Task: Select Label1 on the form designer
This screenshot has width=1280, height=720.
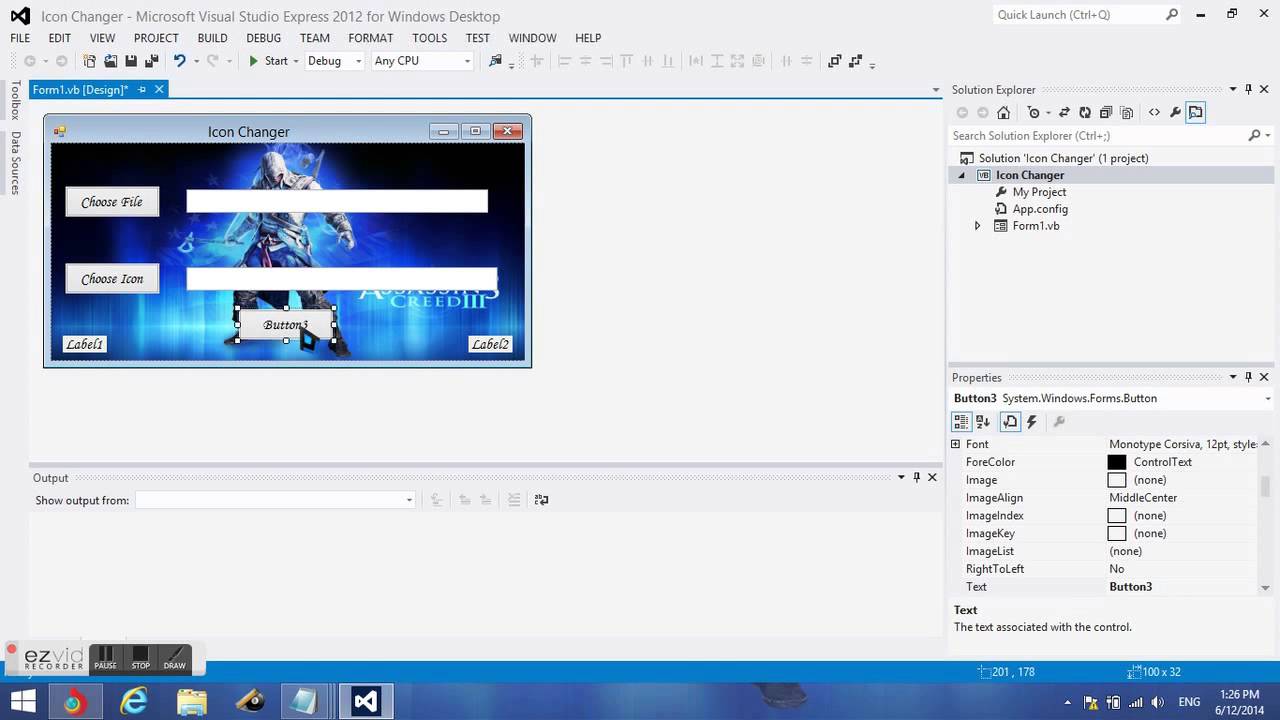Action: (x=84, y=344)
